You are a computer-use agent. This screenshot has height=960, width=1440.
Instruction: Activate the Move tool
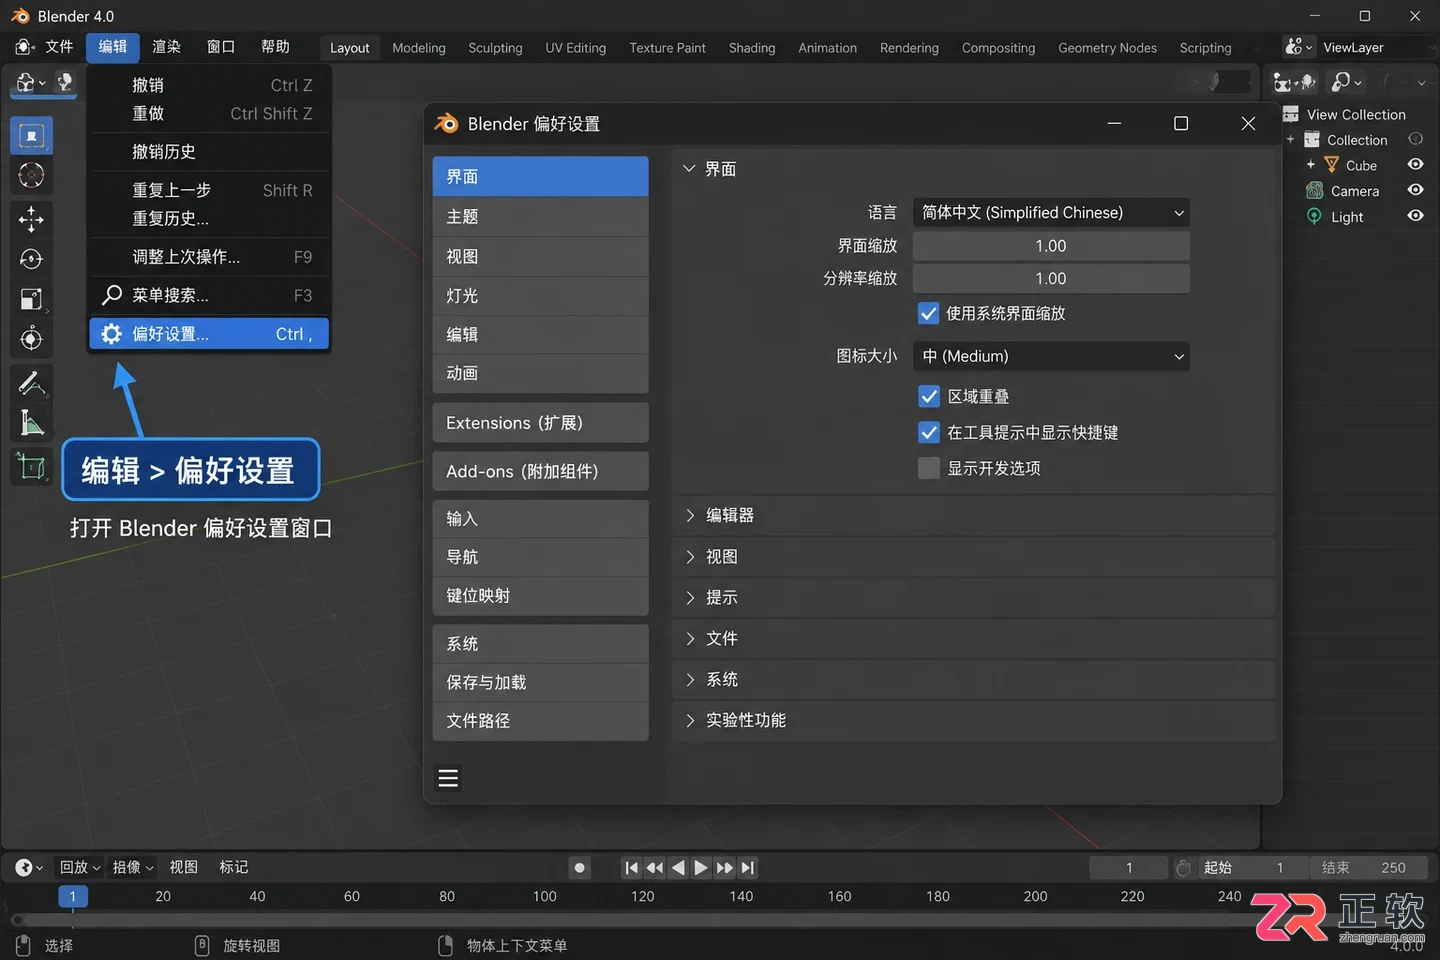(x=32, y=219)
